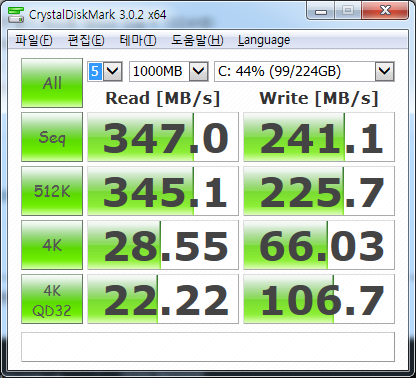
Task: Start the Seq benchmark test
Action: point(52,137)
